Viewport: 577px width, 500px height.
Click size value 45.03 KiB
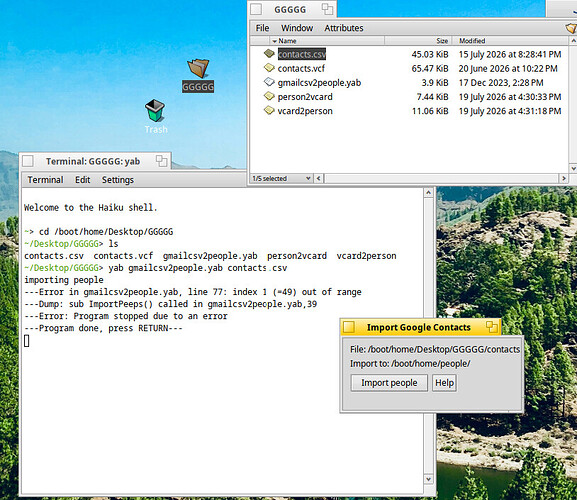(430, 54)
